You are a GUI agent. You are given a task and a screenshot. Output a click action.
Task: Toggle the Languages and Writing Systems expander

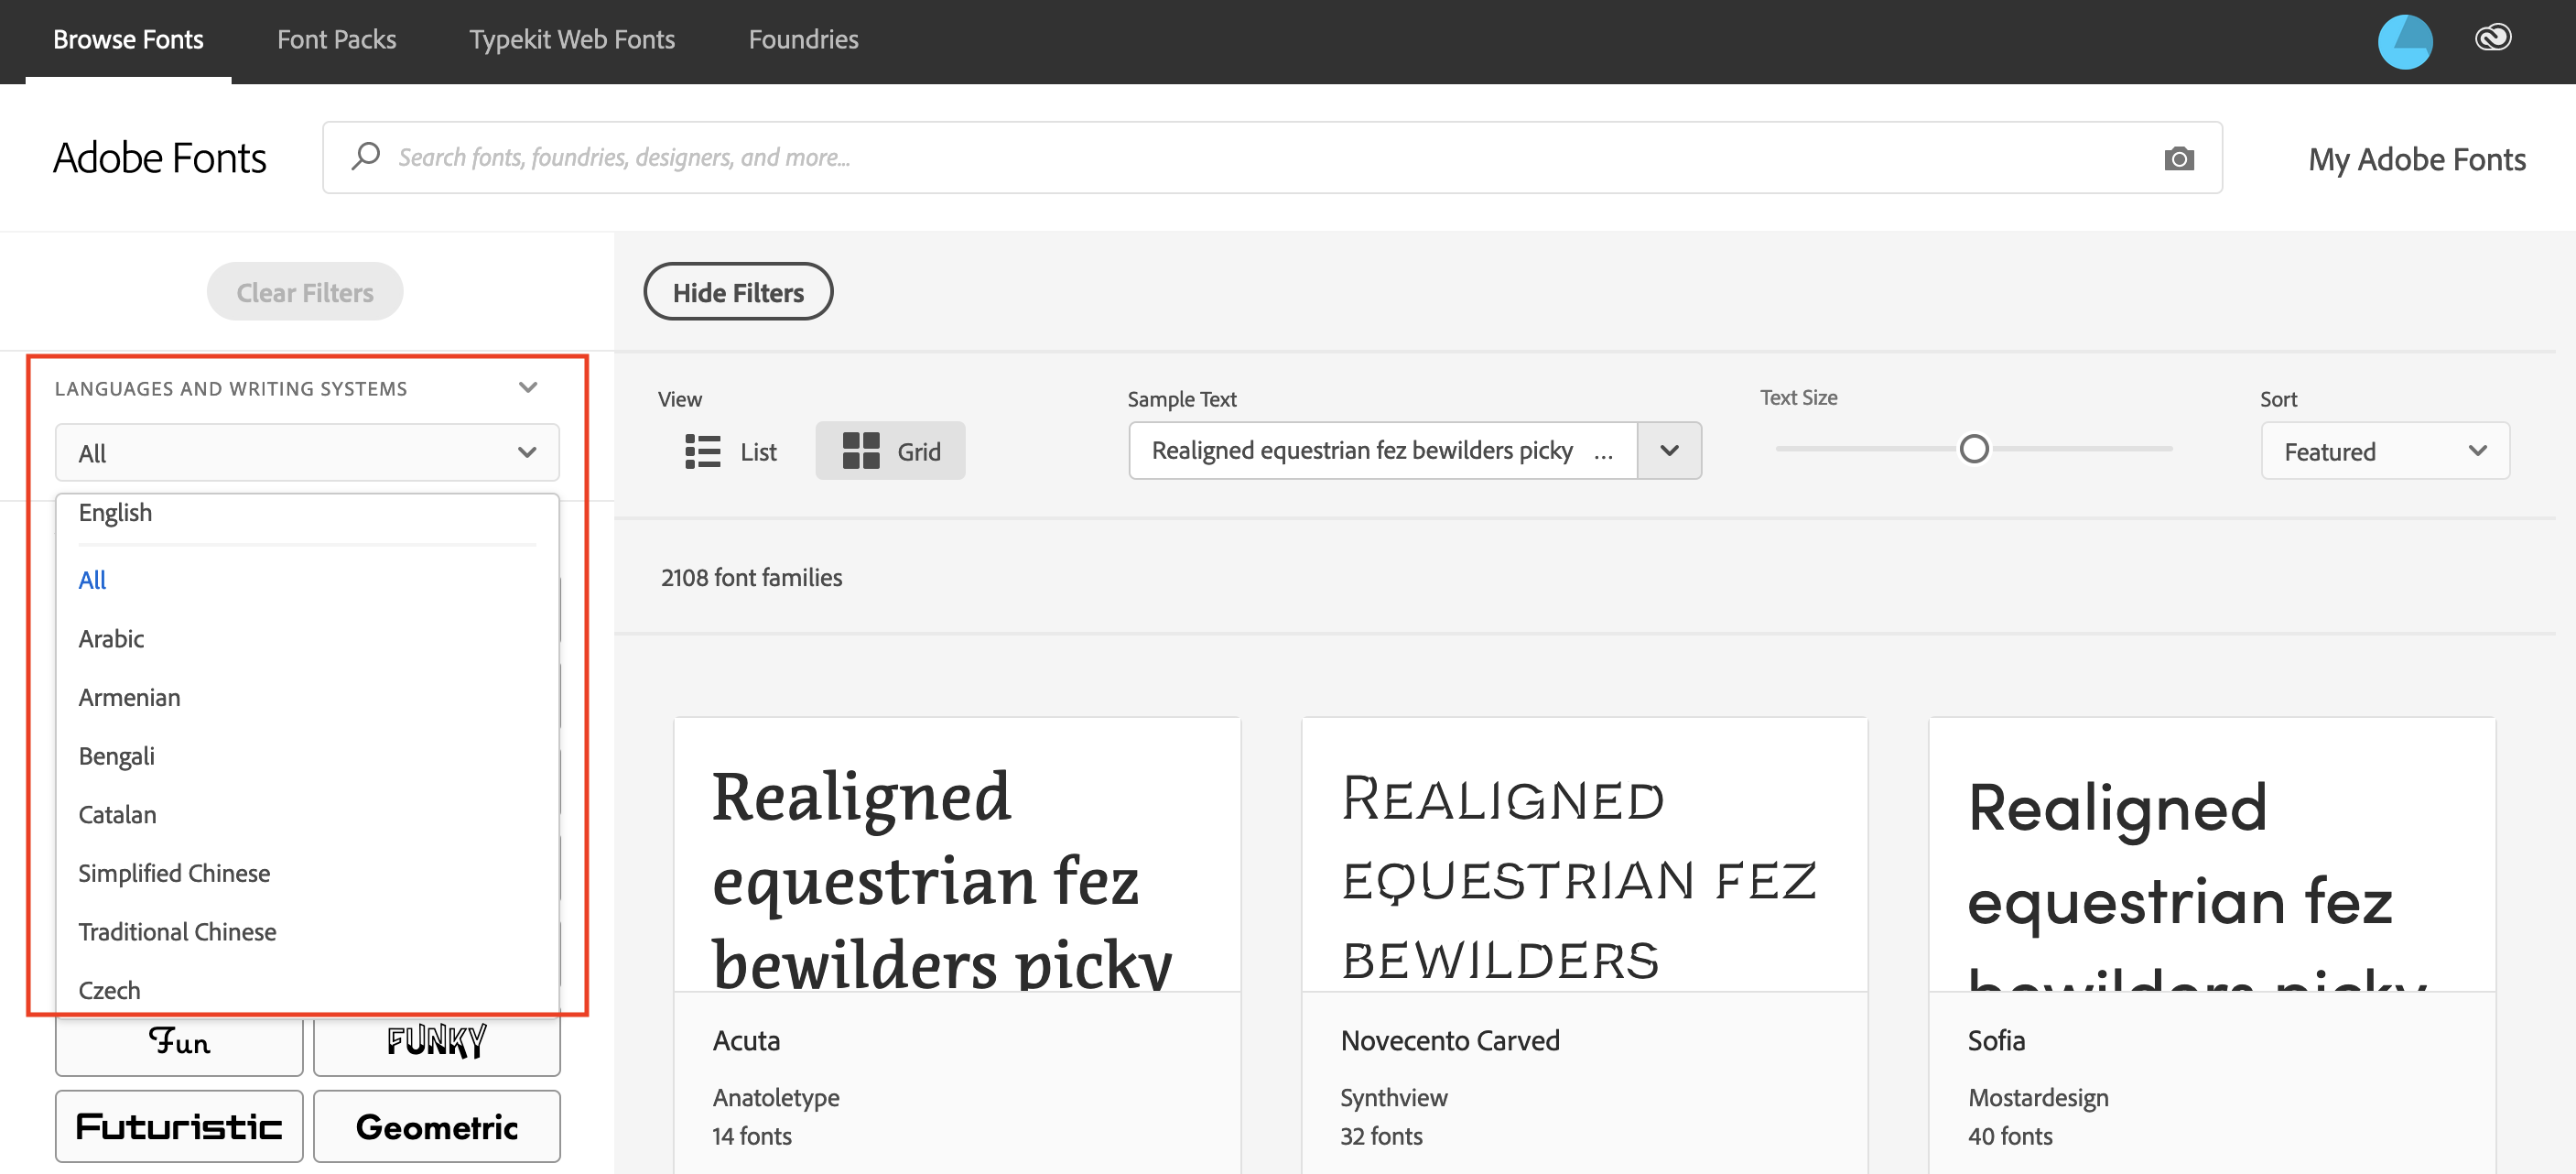[x=527, y=388]
